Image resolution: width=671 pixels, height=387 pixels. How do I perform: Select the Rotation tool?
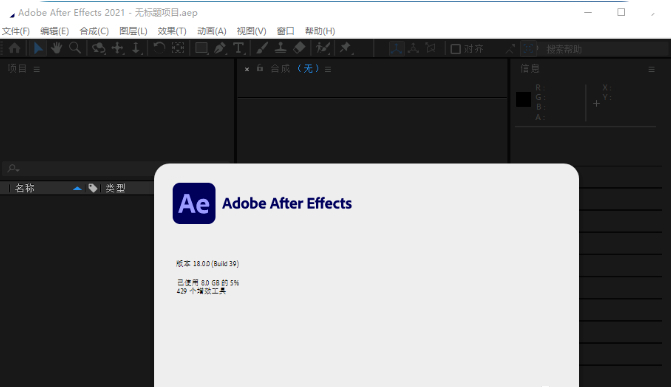pos(159,48)
